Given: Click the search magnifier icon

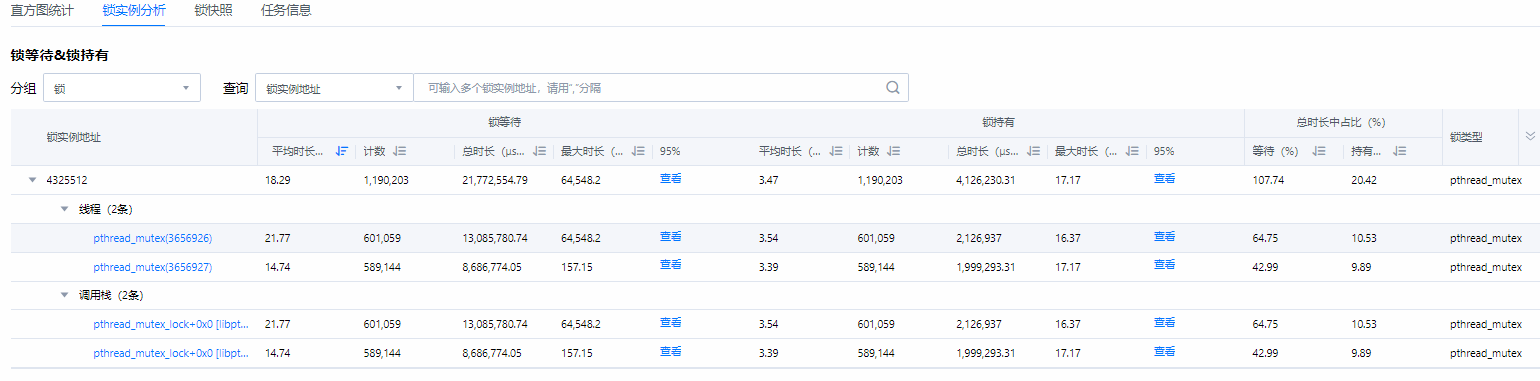Looking at the screenshot, I should [893, 87].
